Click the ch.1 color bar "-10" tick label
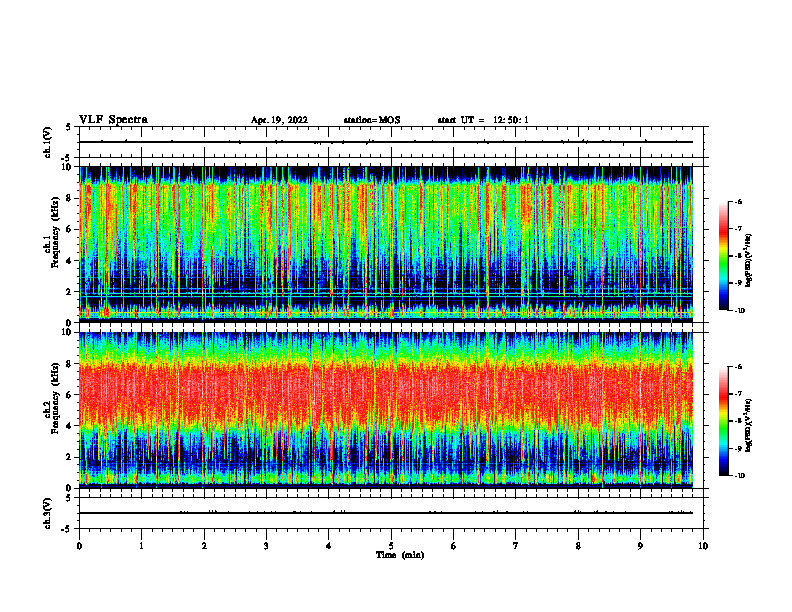The image size is (792, 612). [739, 311]
